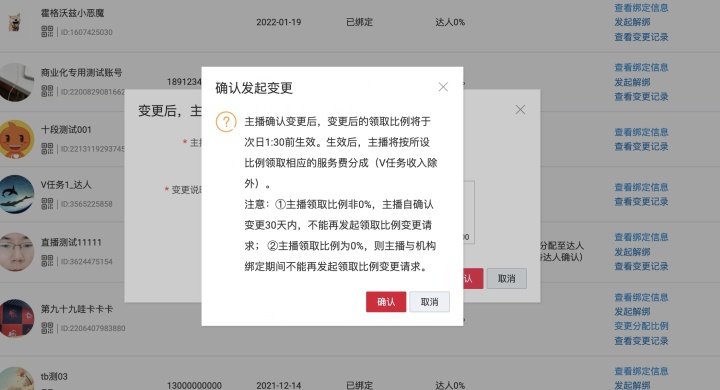View binding info for 商业化专用测试账号
720x390 pixels.
coord(641,68)
